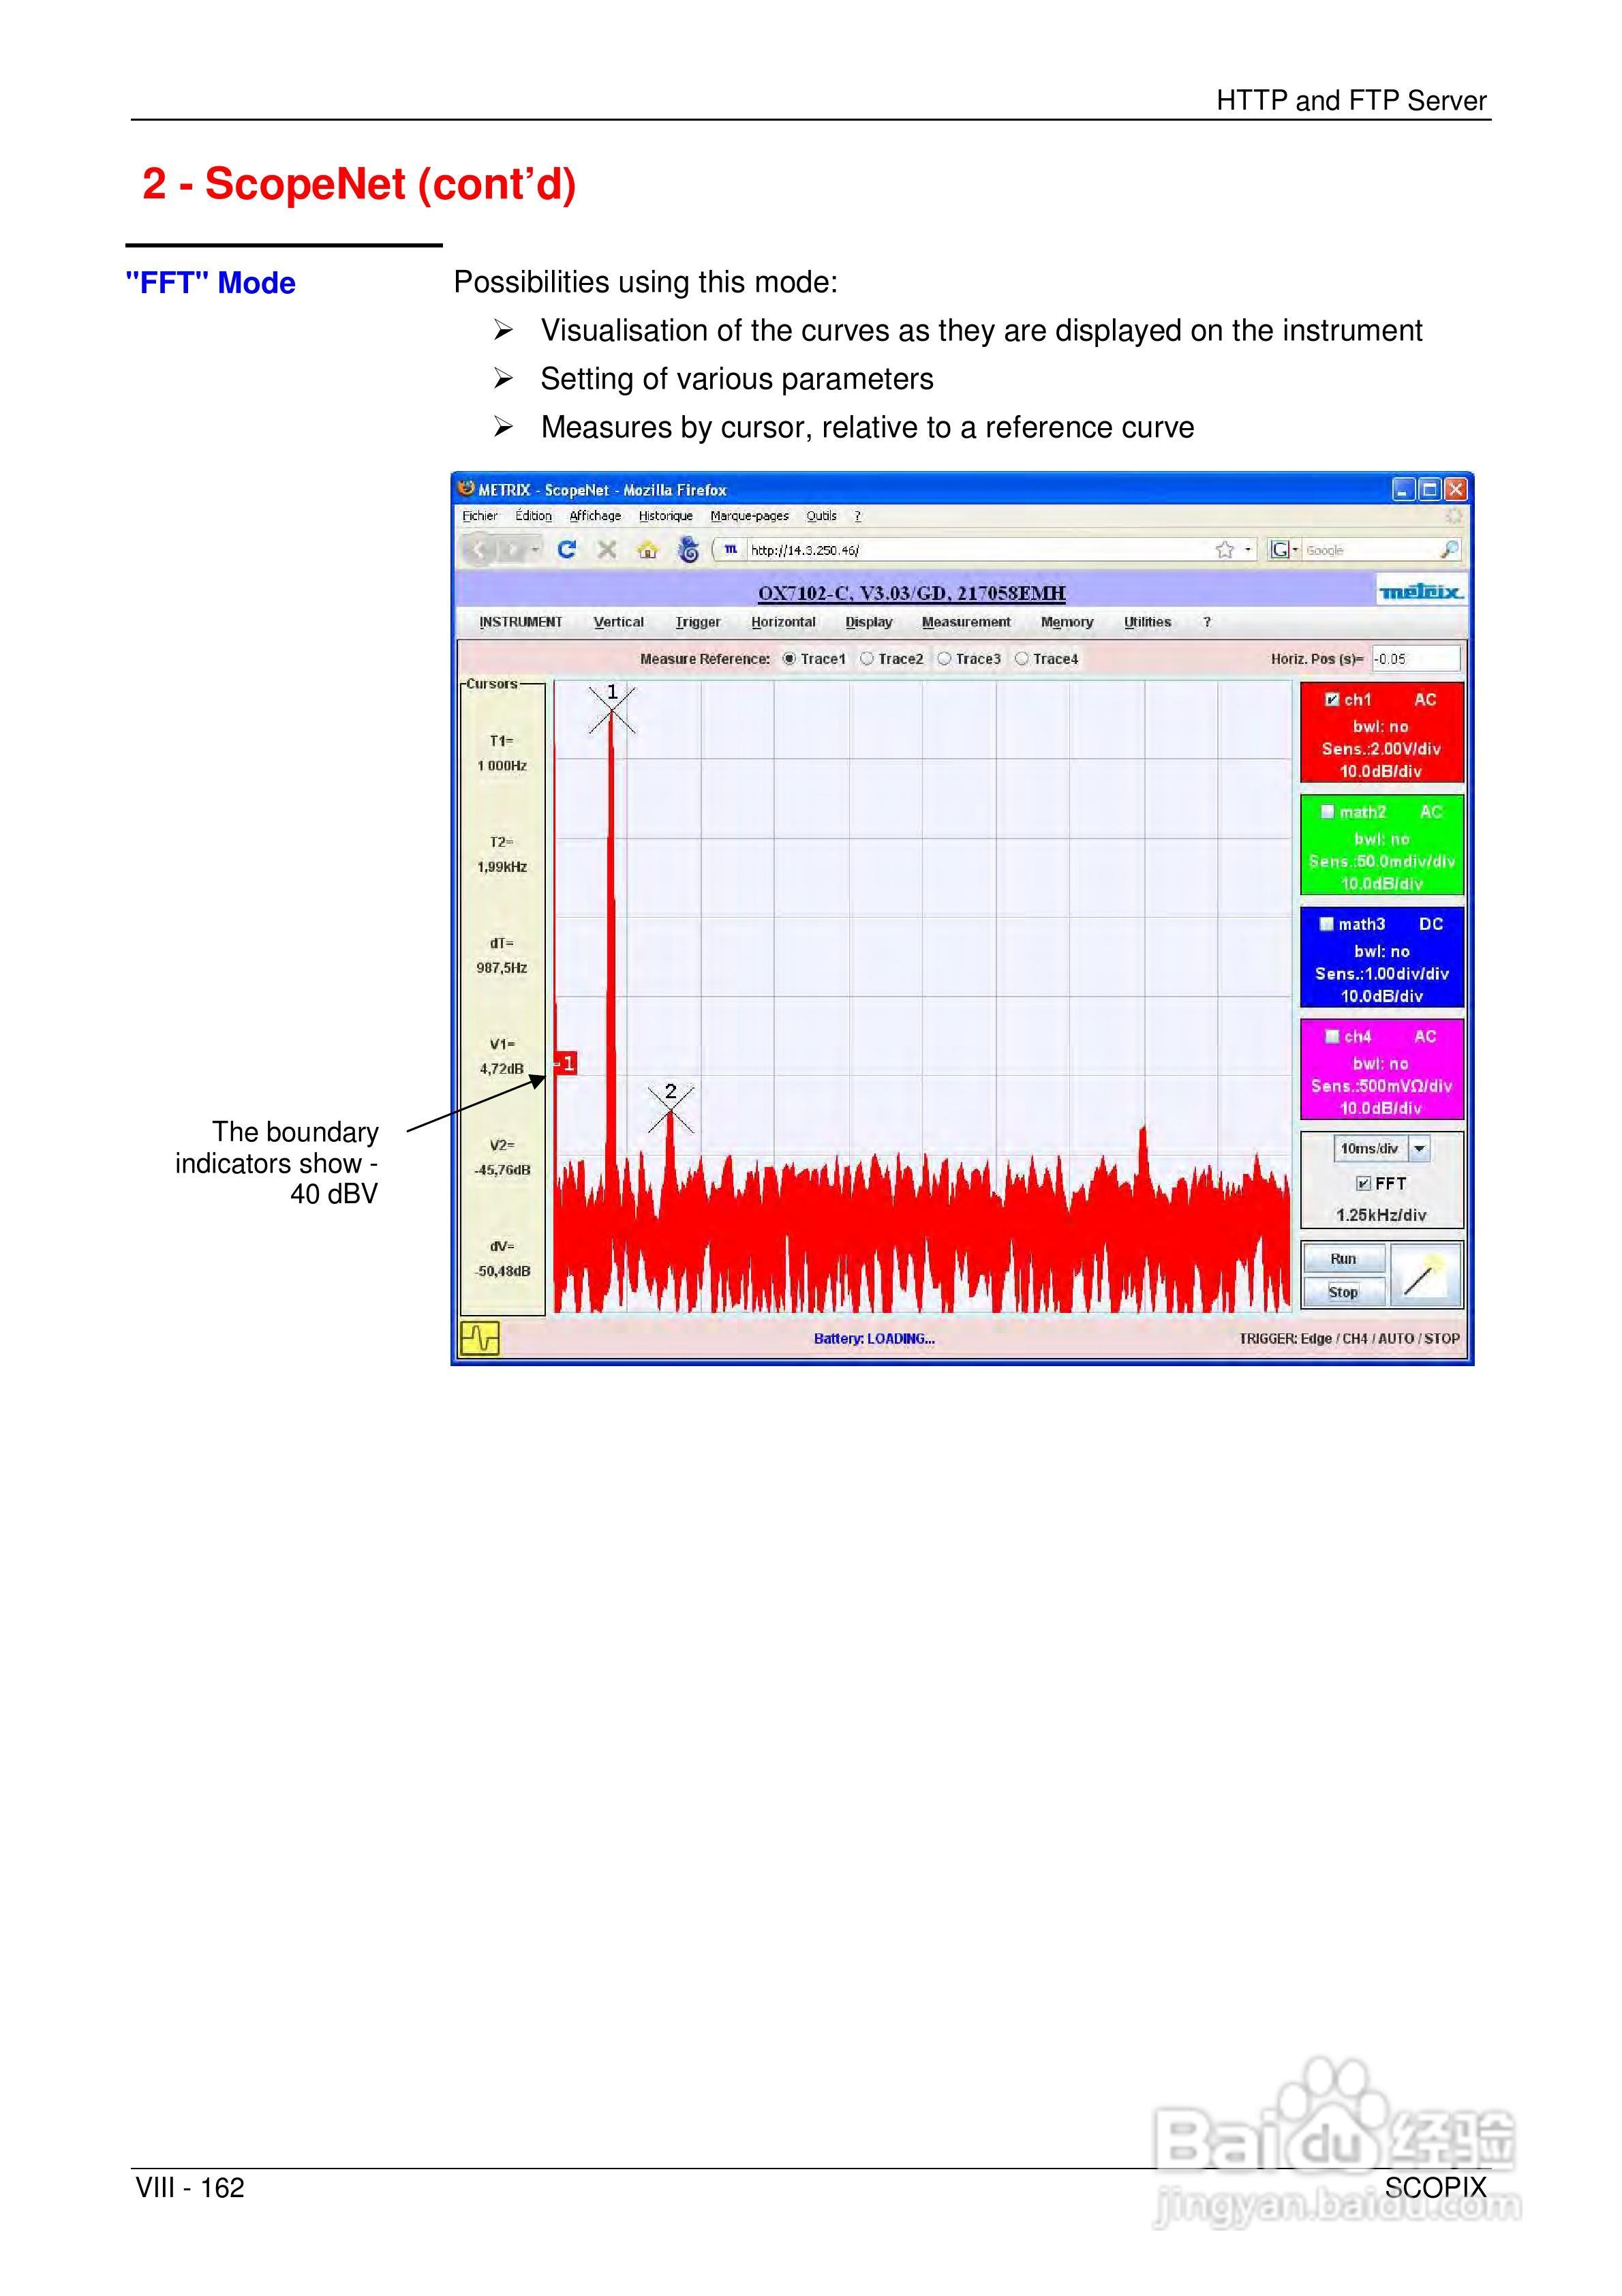Click the OX7102-C instrument title link
Image resolution: width=1622 pixels, height=2296 pixels.
pos(911,593)
